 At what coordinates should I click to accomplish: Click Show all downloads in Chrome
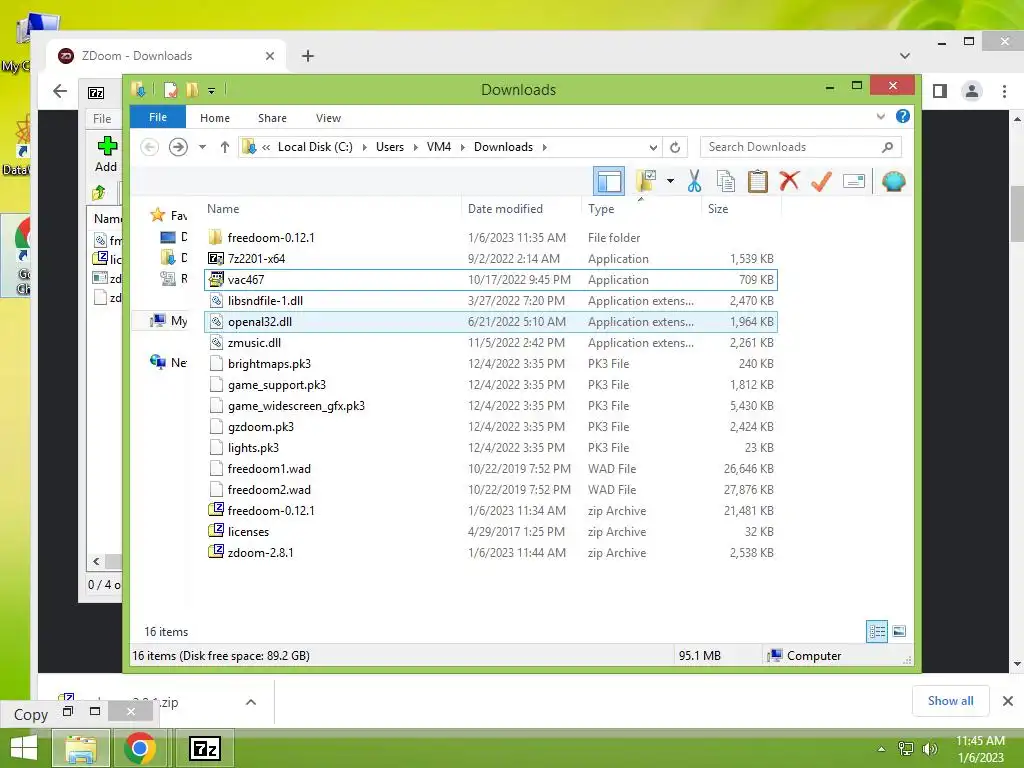950,701
